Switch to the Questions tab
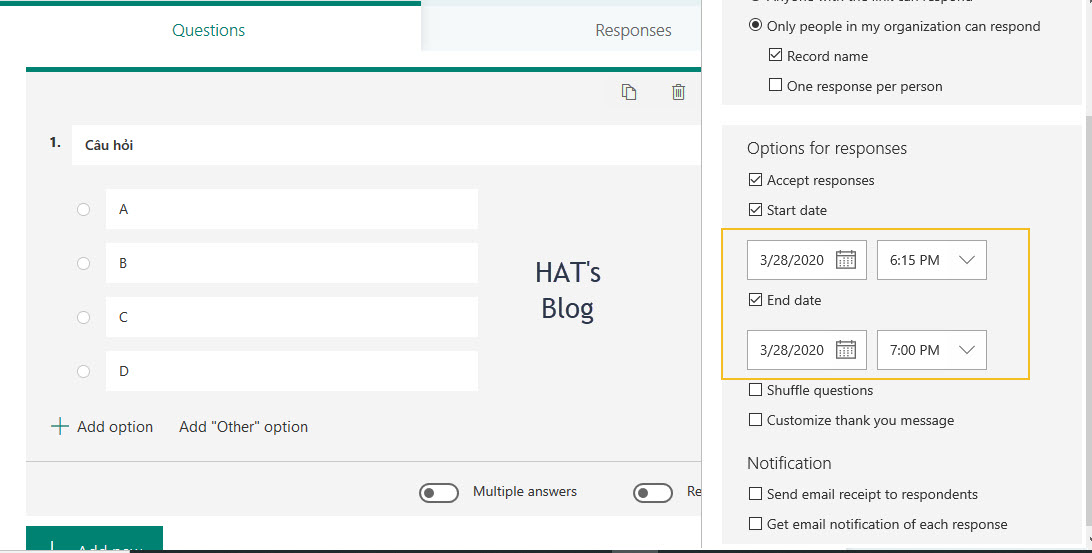The width and height of the screenshot is (1092, 553). point(209,30)
